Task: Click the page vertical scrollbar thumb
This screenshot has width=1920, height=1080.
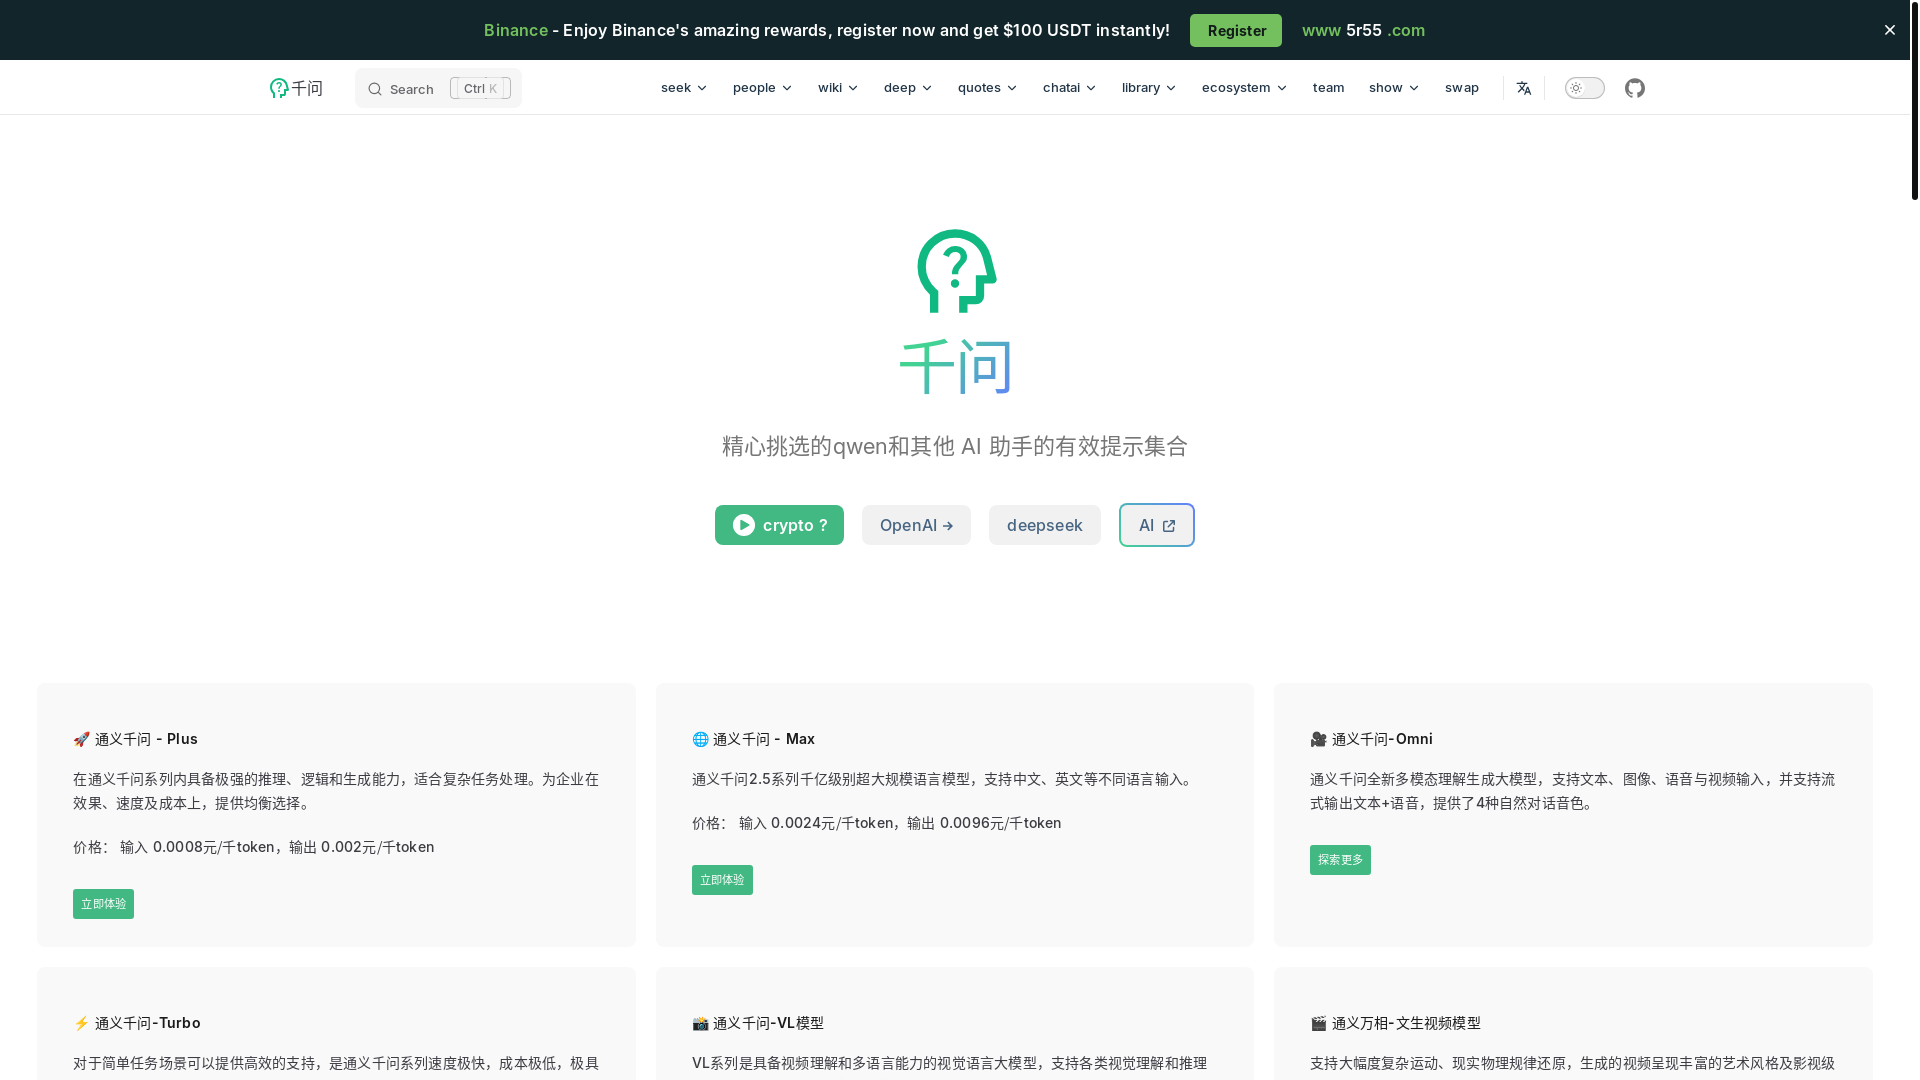Action: pyautogui.click(x=1914, y=100)
